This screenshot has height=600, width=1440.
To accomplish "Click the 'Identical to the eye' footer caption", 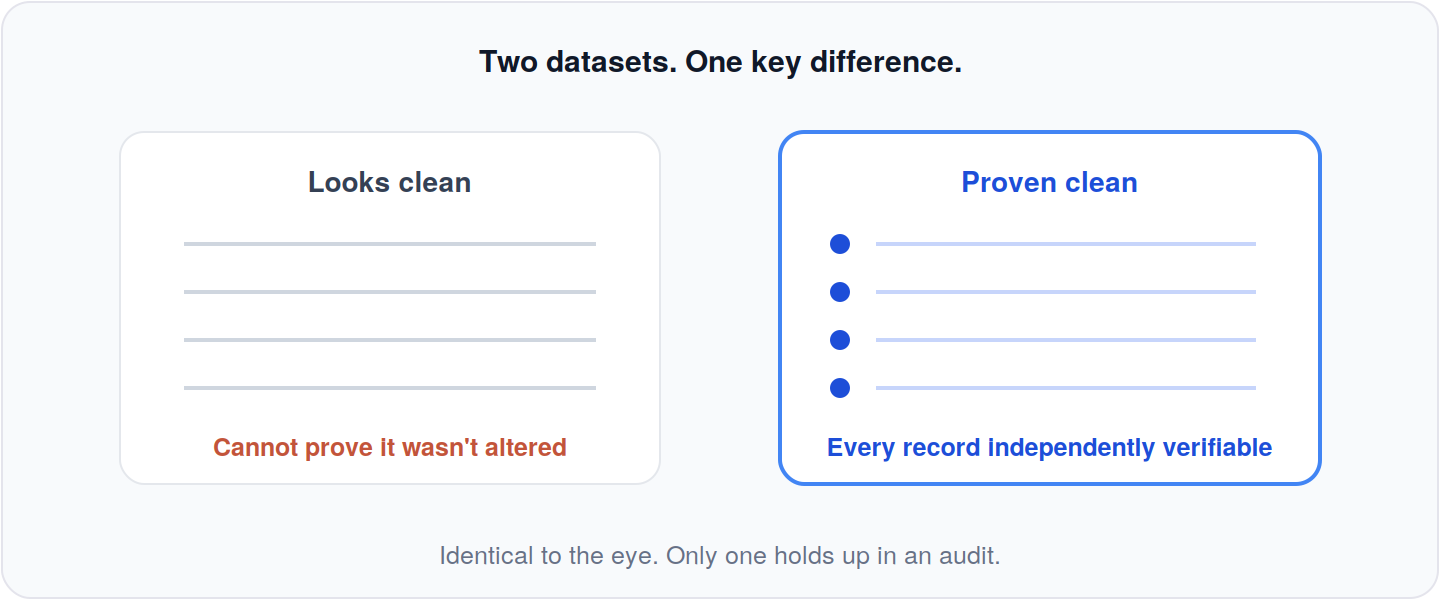I will 720,555.
